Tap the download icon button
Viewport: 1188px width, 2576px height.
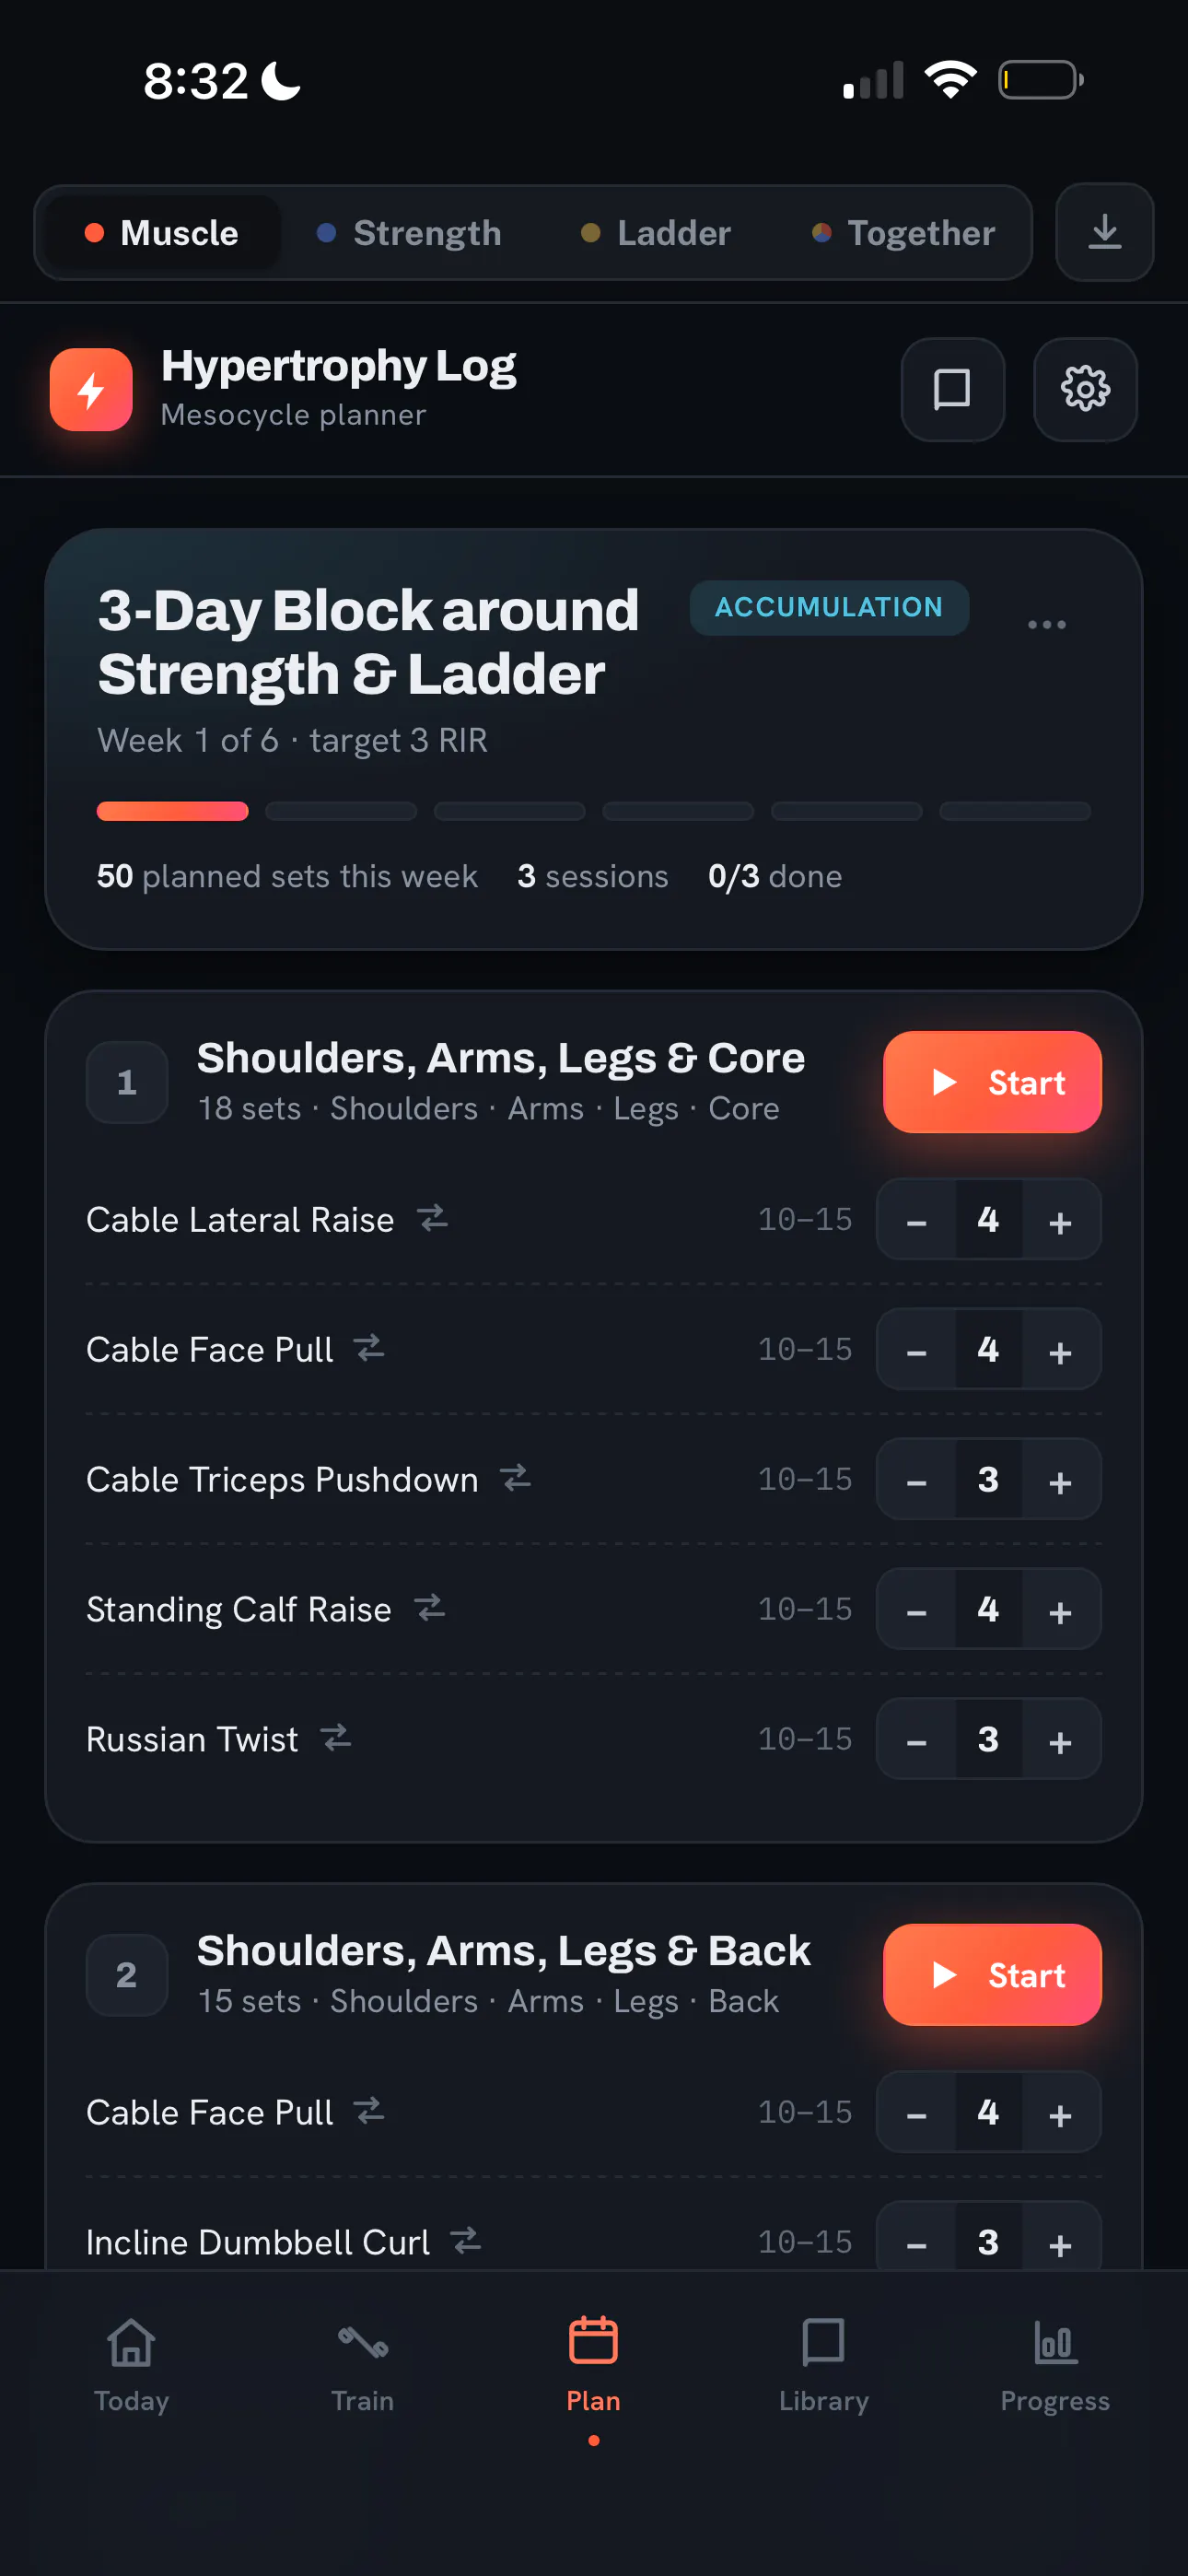tap(1104, 232)
